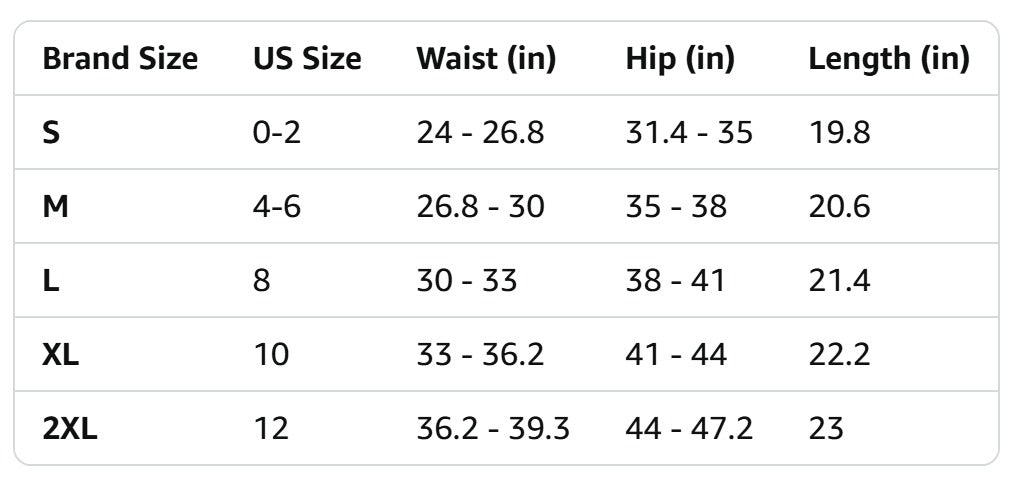This screenshot has height=489, width=1011.
Task: Click the hip value 44 - 47.2
Action: [689, 429]
